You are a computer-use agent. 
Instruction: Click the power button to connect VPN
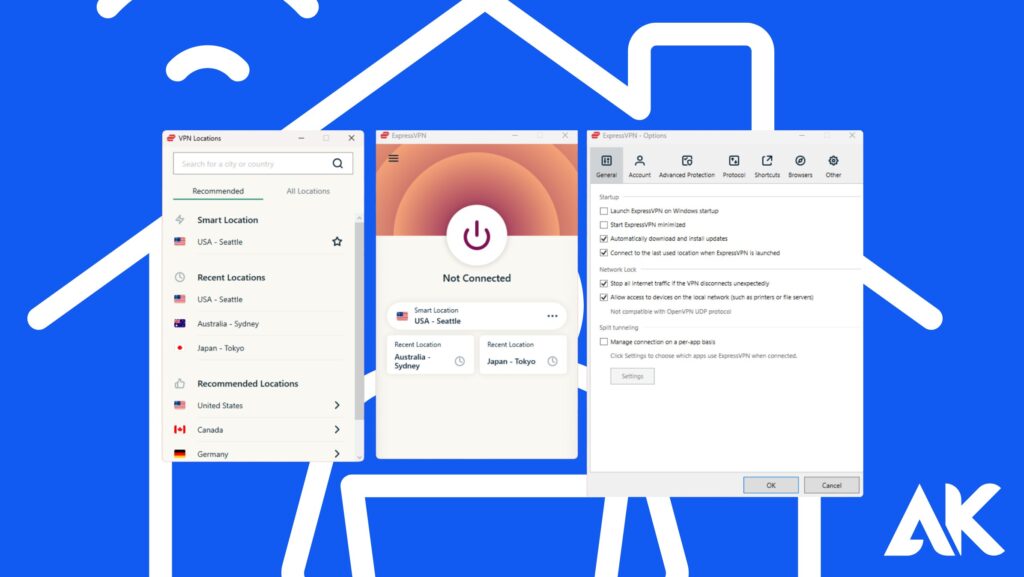(x=477, y=236)
